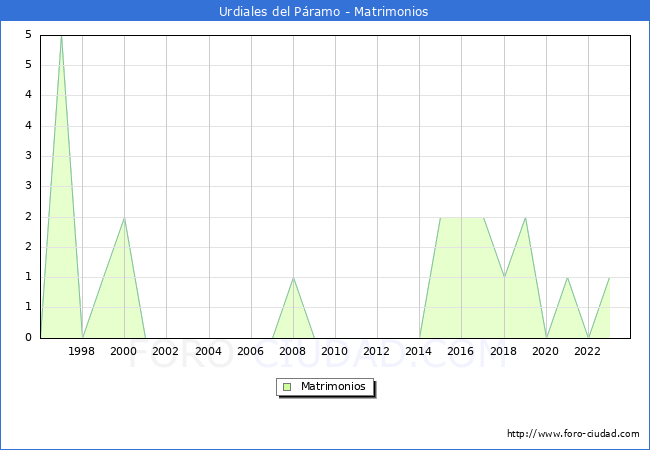Click the 1998 x-axis label
650x450 pixels.
click(81, 351)
